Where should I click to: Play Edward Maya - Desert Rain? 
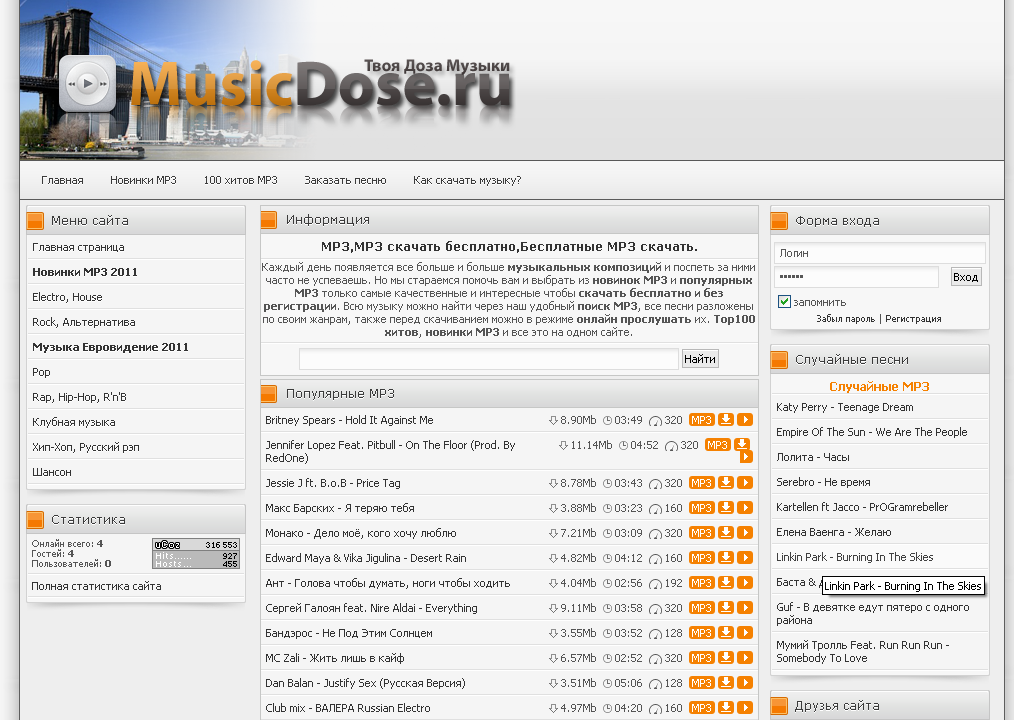pos(745,558)
